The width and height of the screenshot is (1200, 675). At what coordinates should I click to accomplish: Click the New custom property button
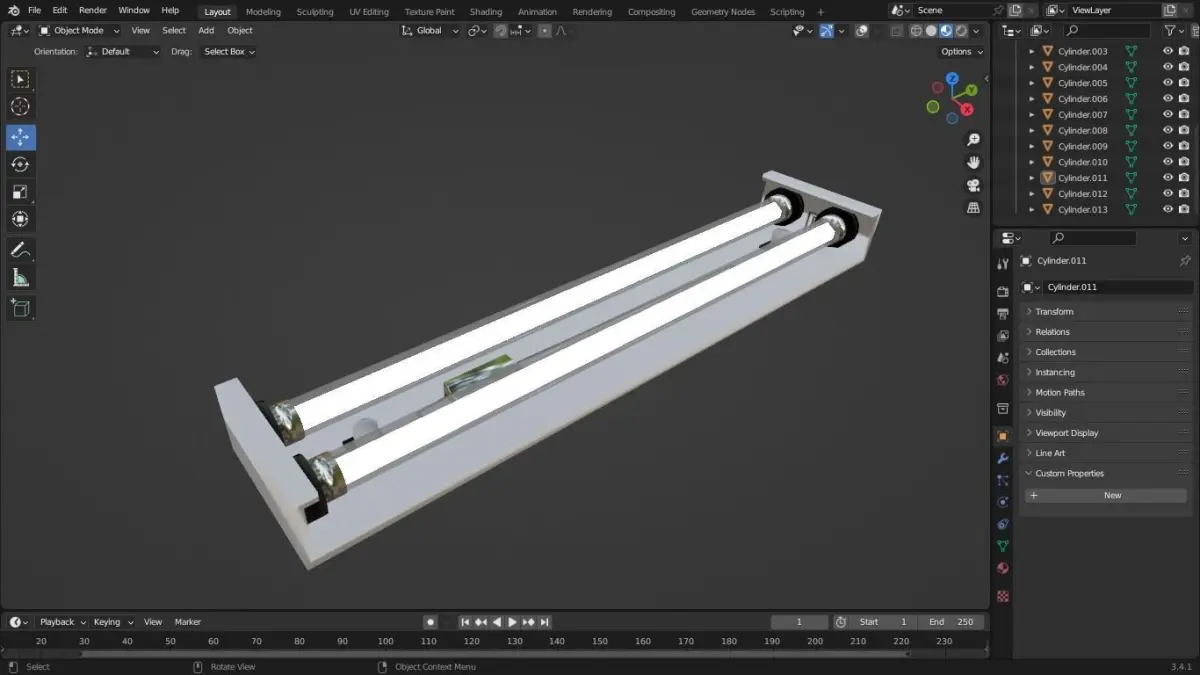[1106, 495]
